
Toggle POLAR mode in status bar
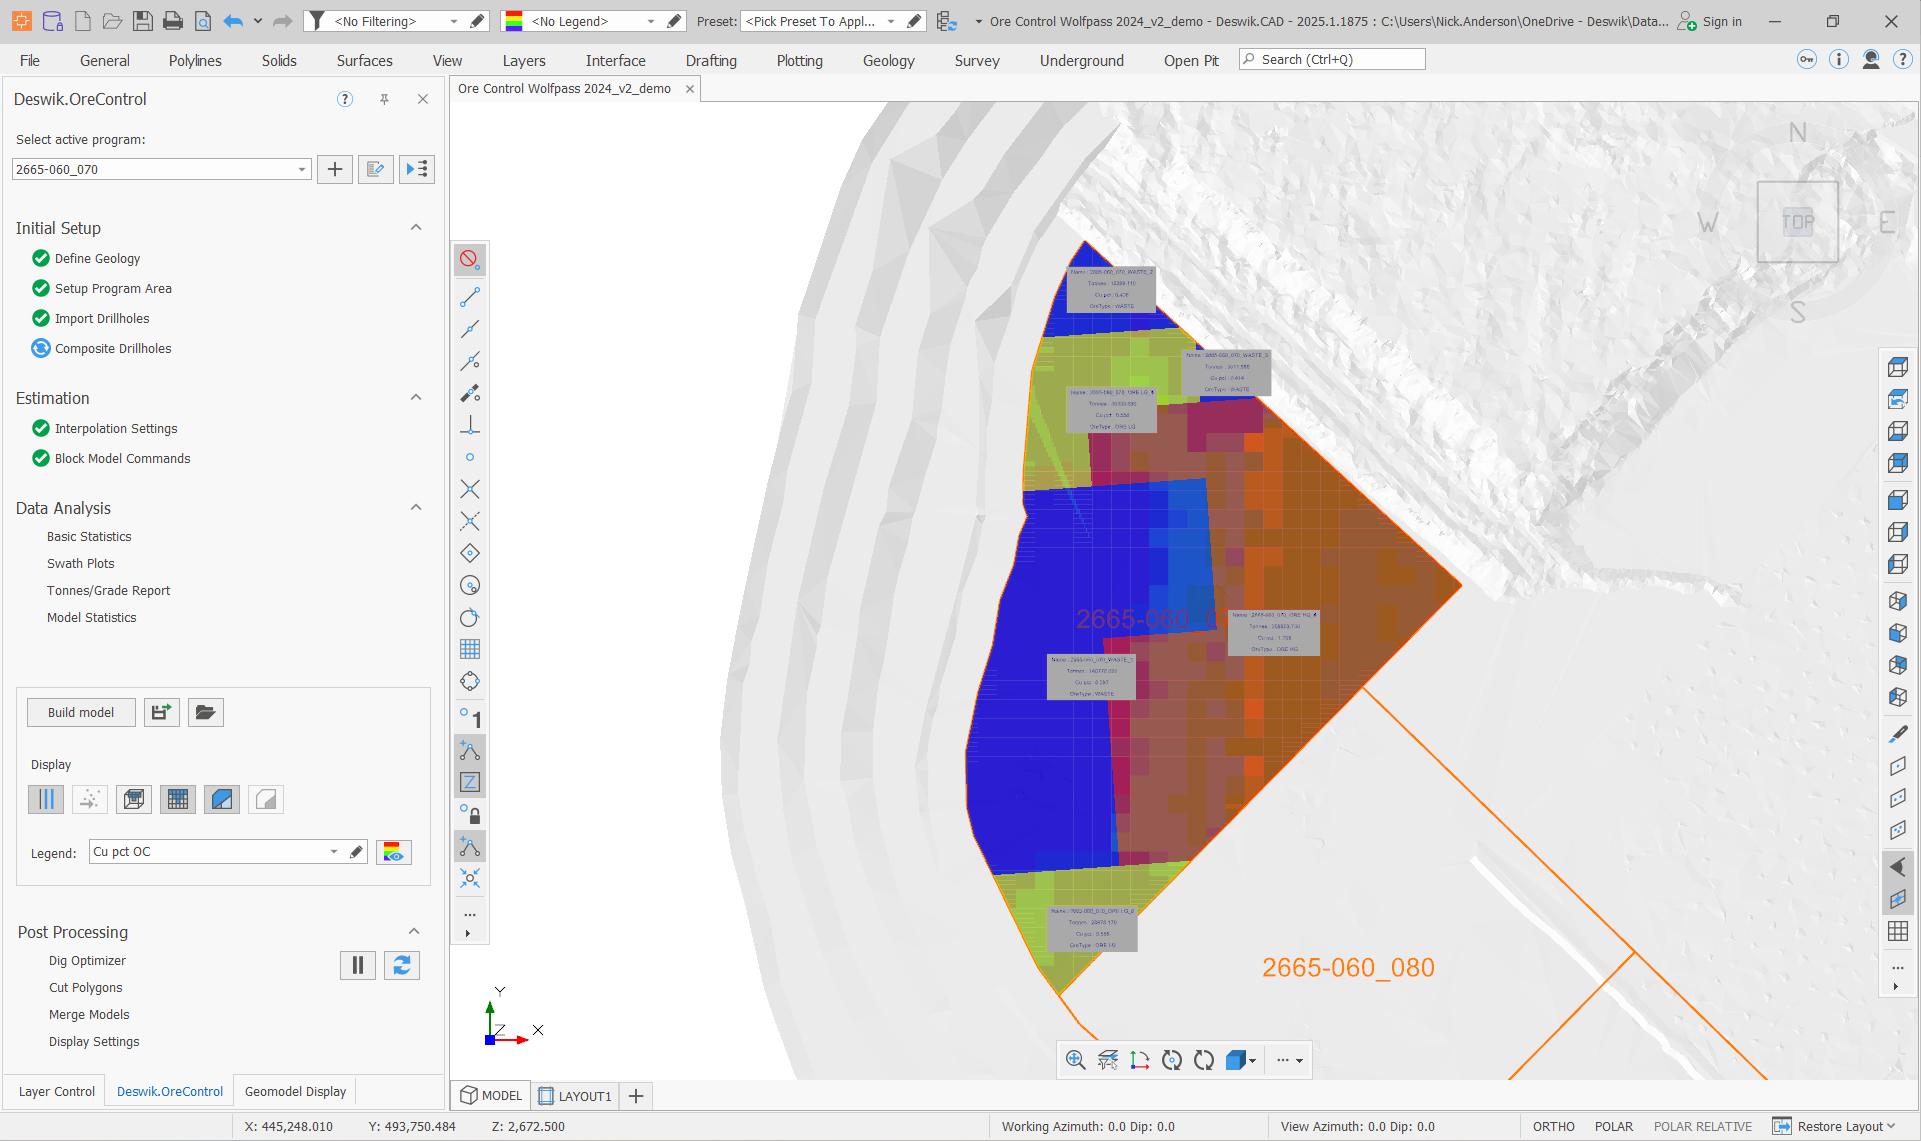pyautogui.click(x=1614, y=1126)
